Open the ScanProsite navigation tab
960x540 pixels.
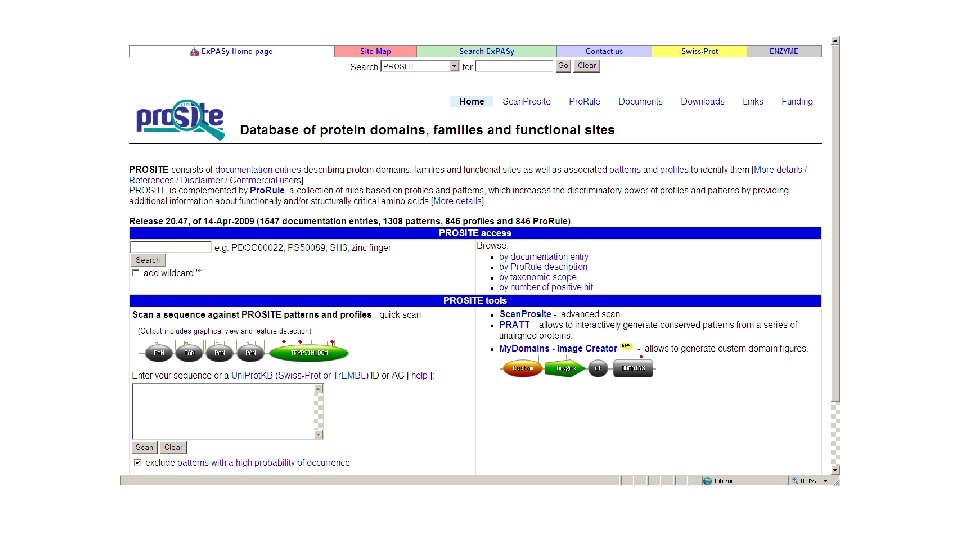pyautogui.click(x=527, y=102)
